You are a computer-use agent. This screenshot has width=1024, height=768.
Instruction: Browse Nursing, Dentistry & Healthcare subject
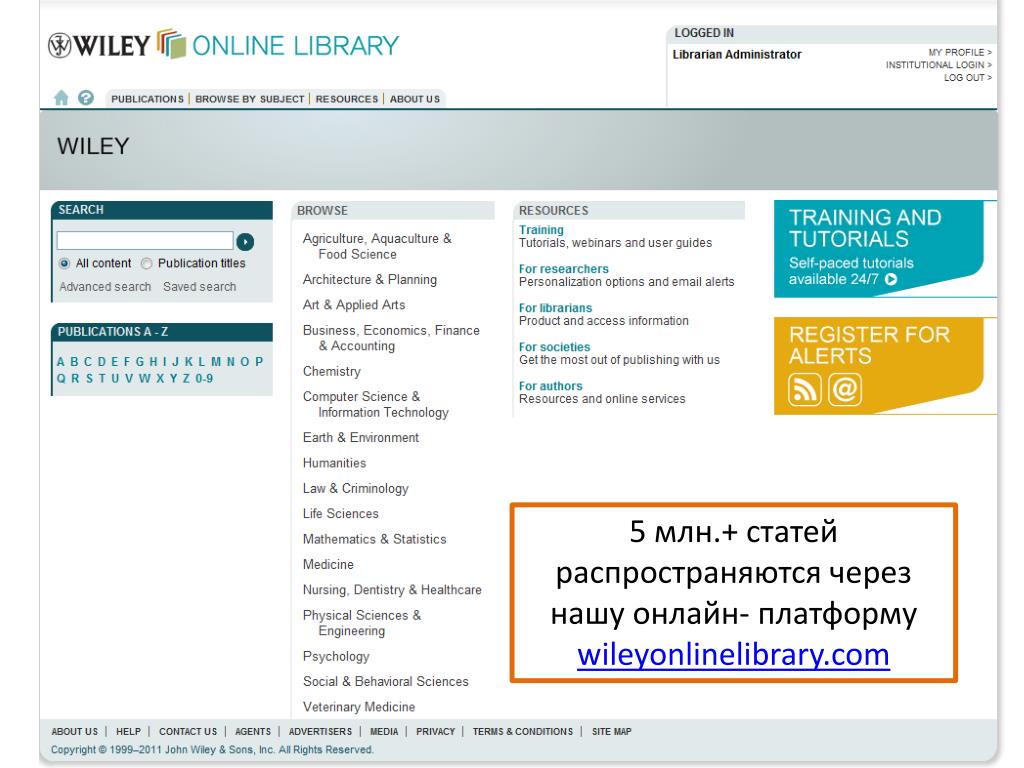(x=392, y=590)
